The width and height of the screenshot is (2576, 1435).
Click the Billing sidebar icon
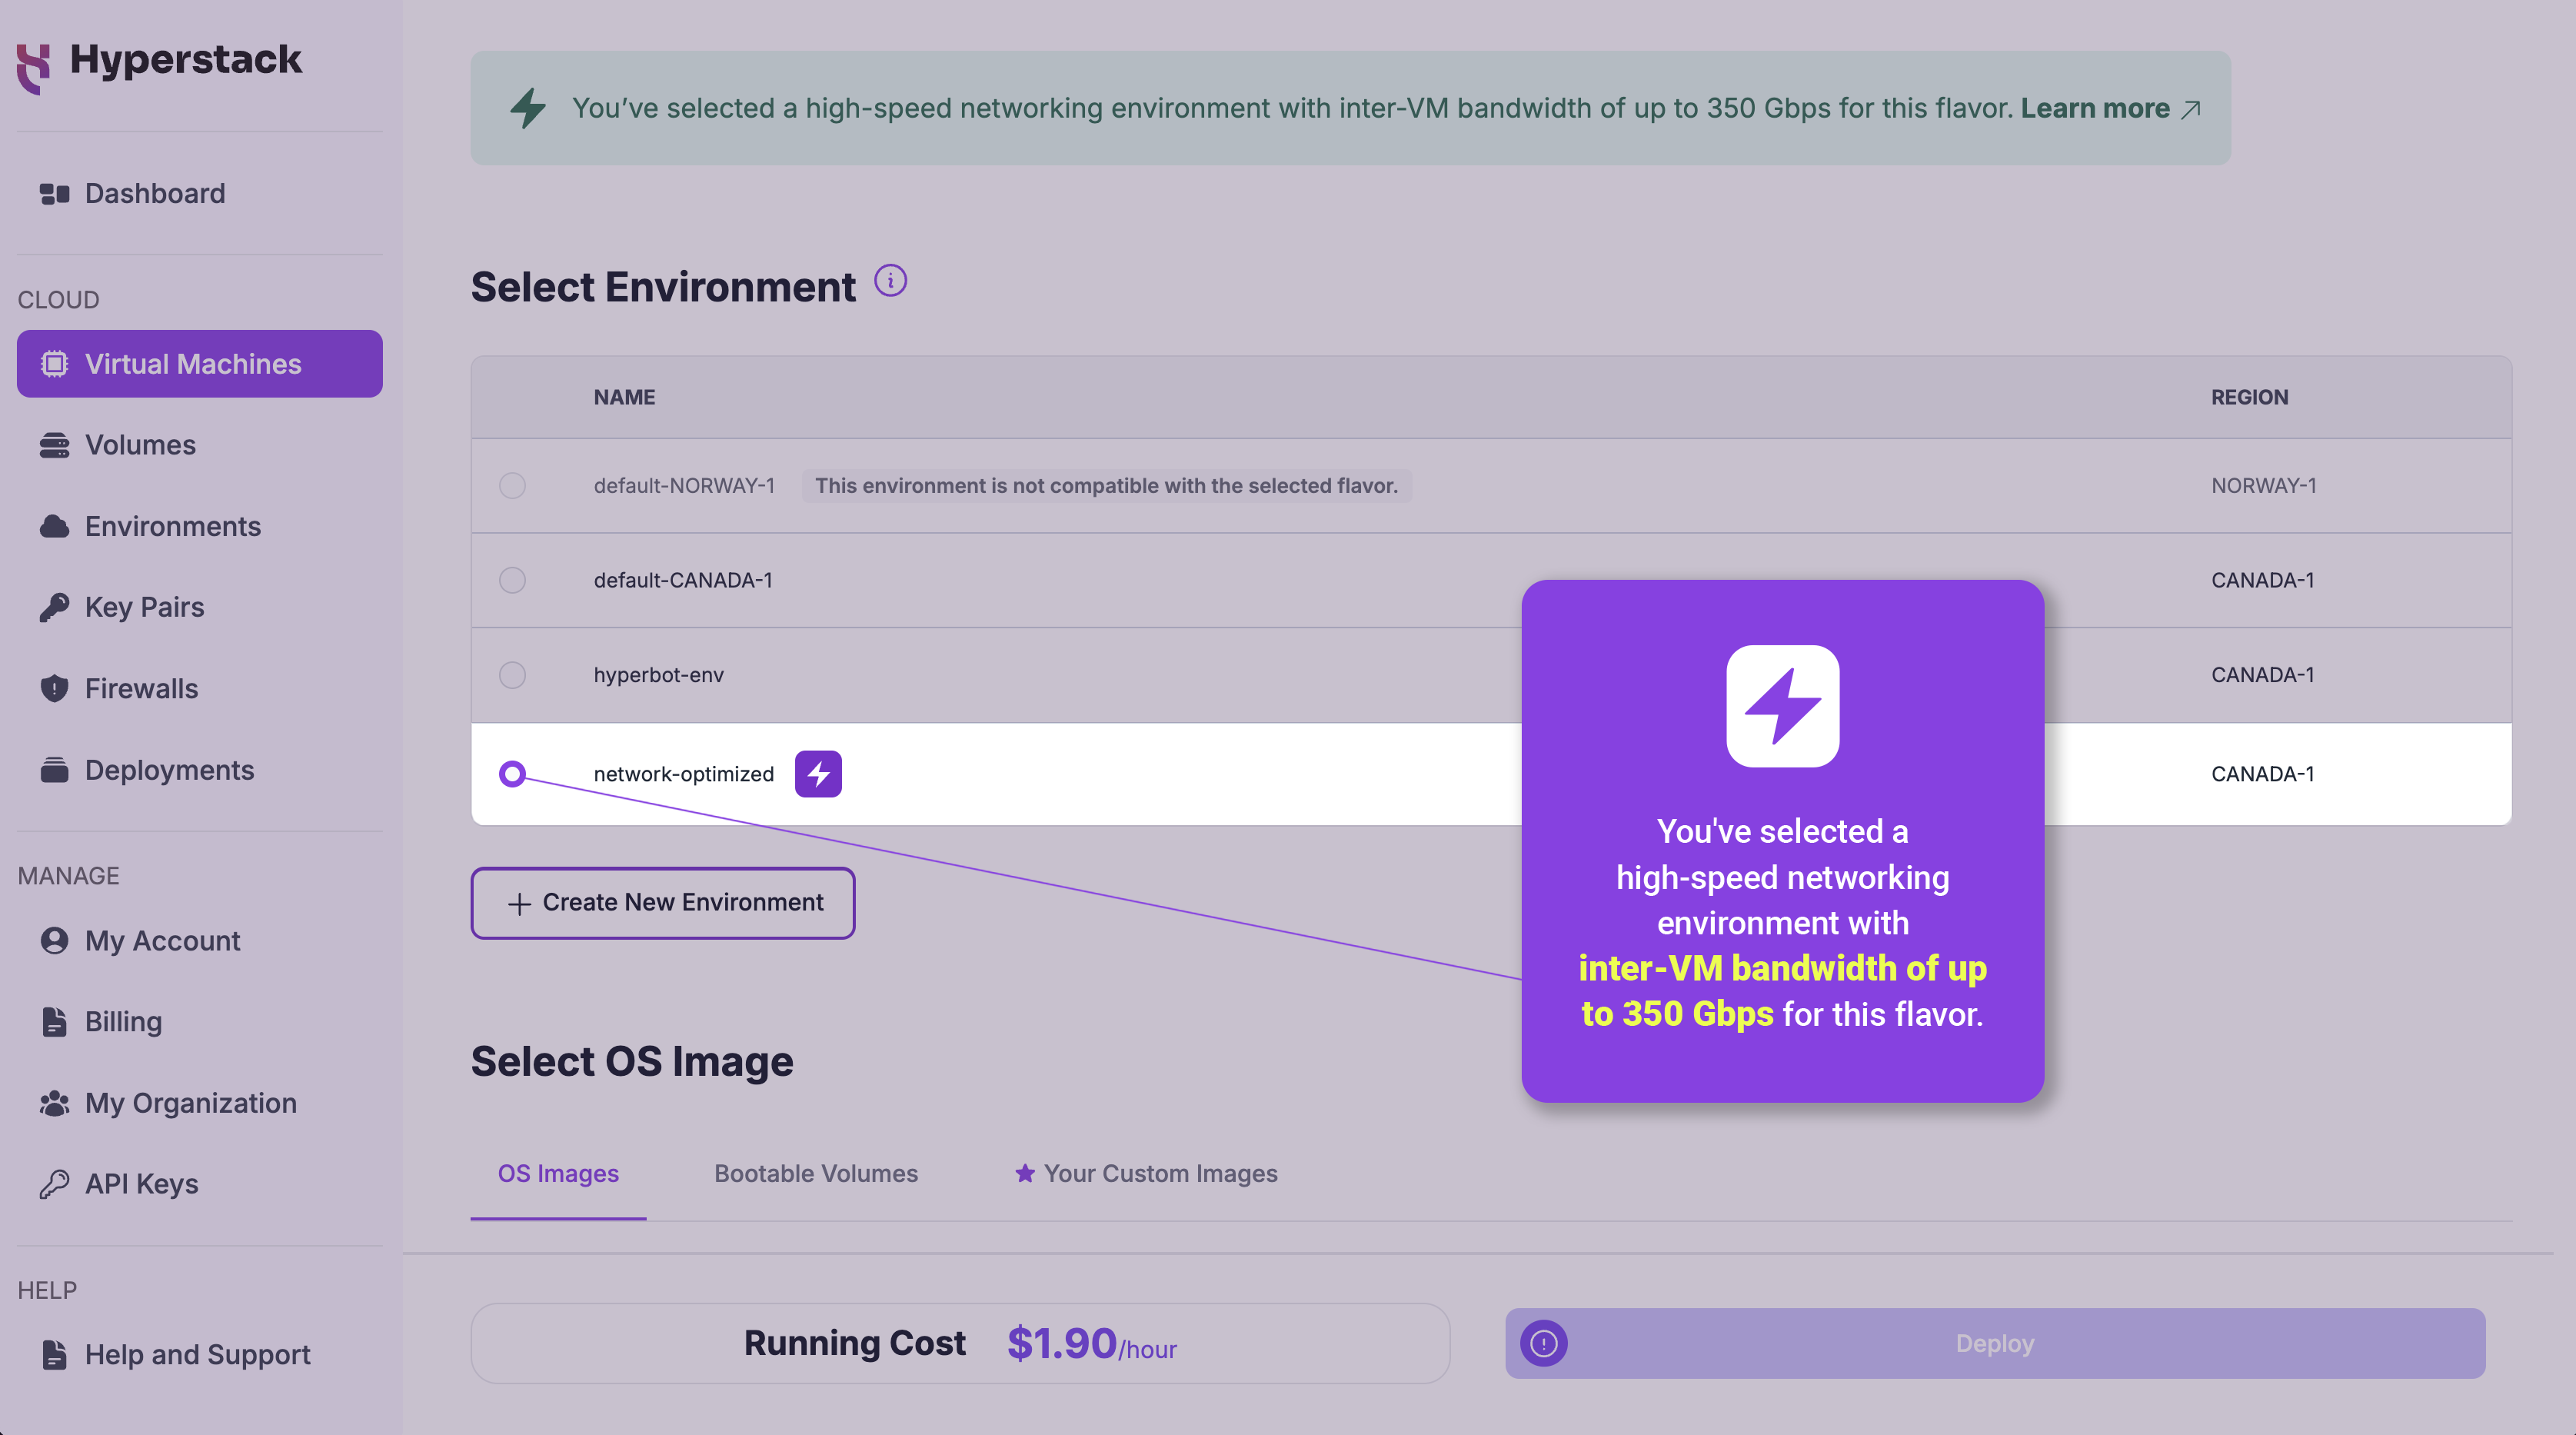53,1020
